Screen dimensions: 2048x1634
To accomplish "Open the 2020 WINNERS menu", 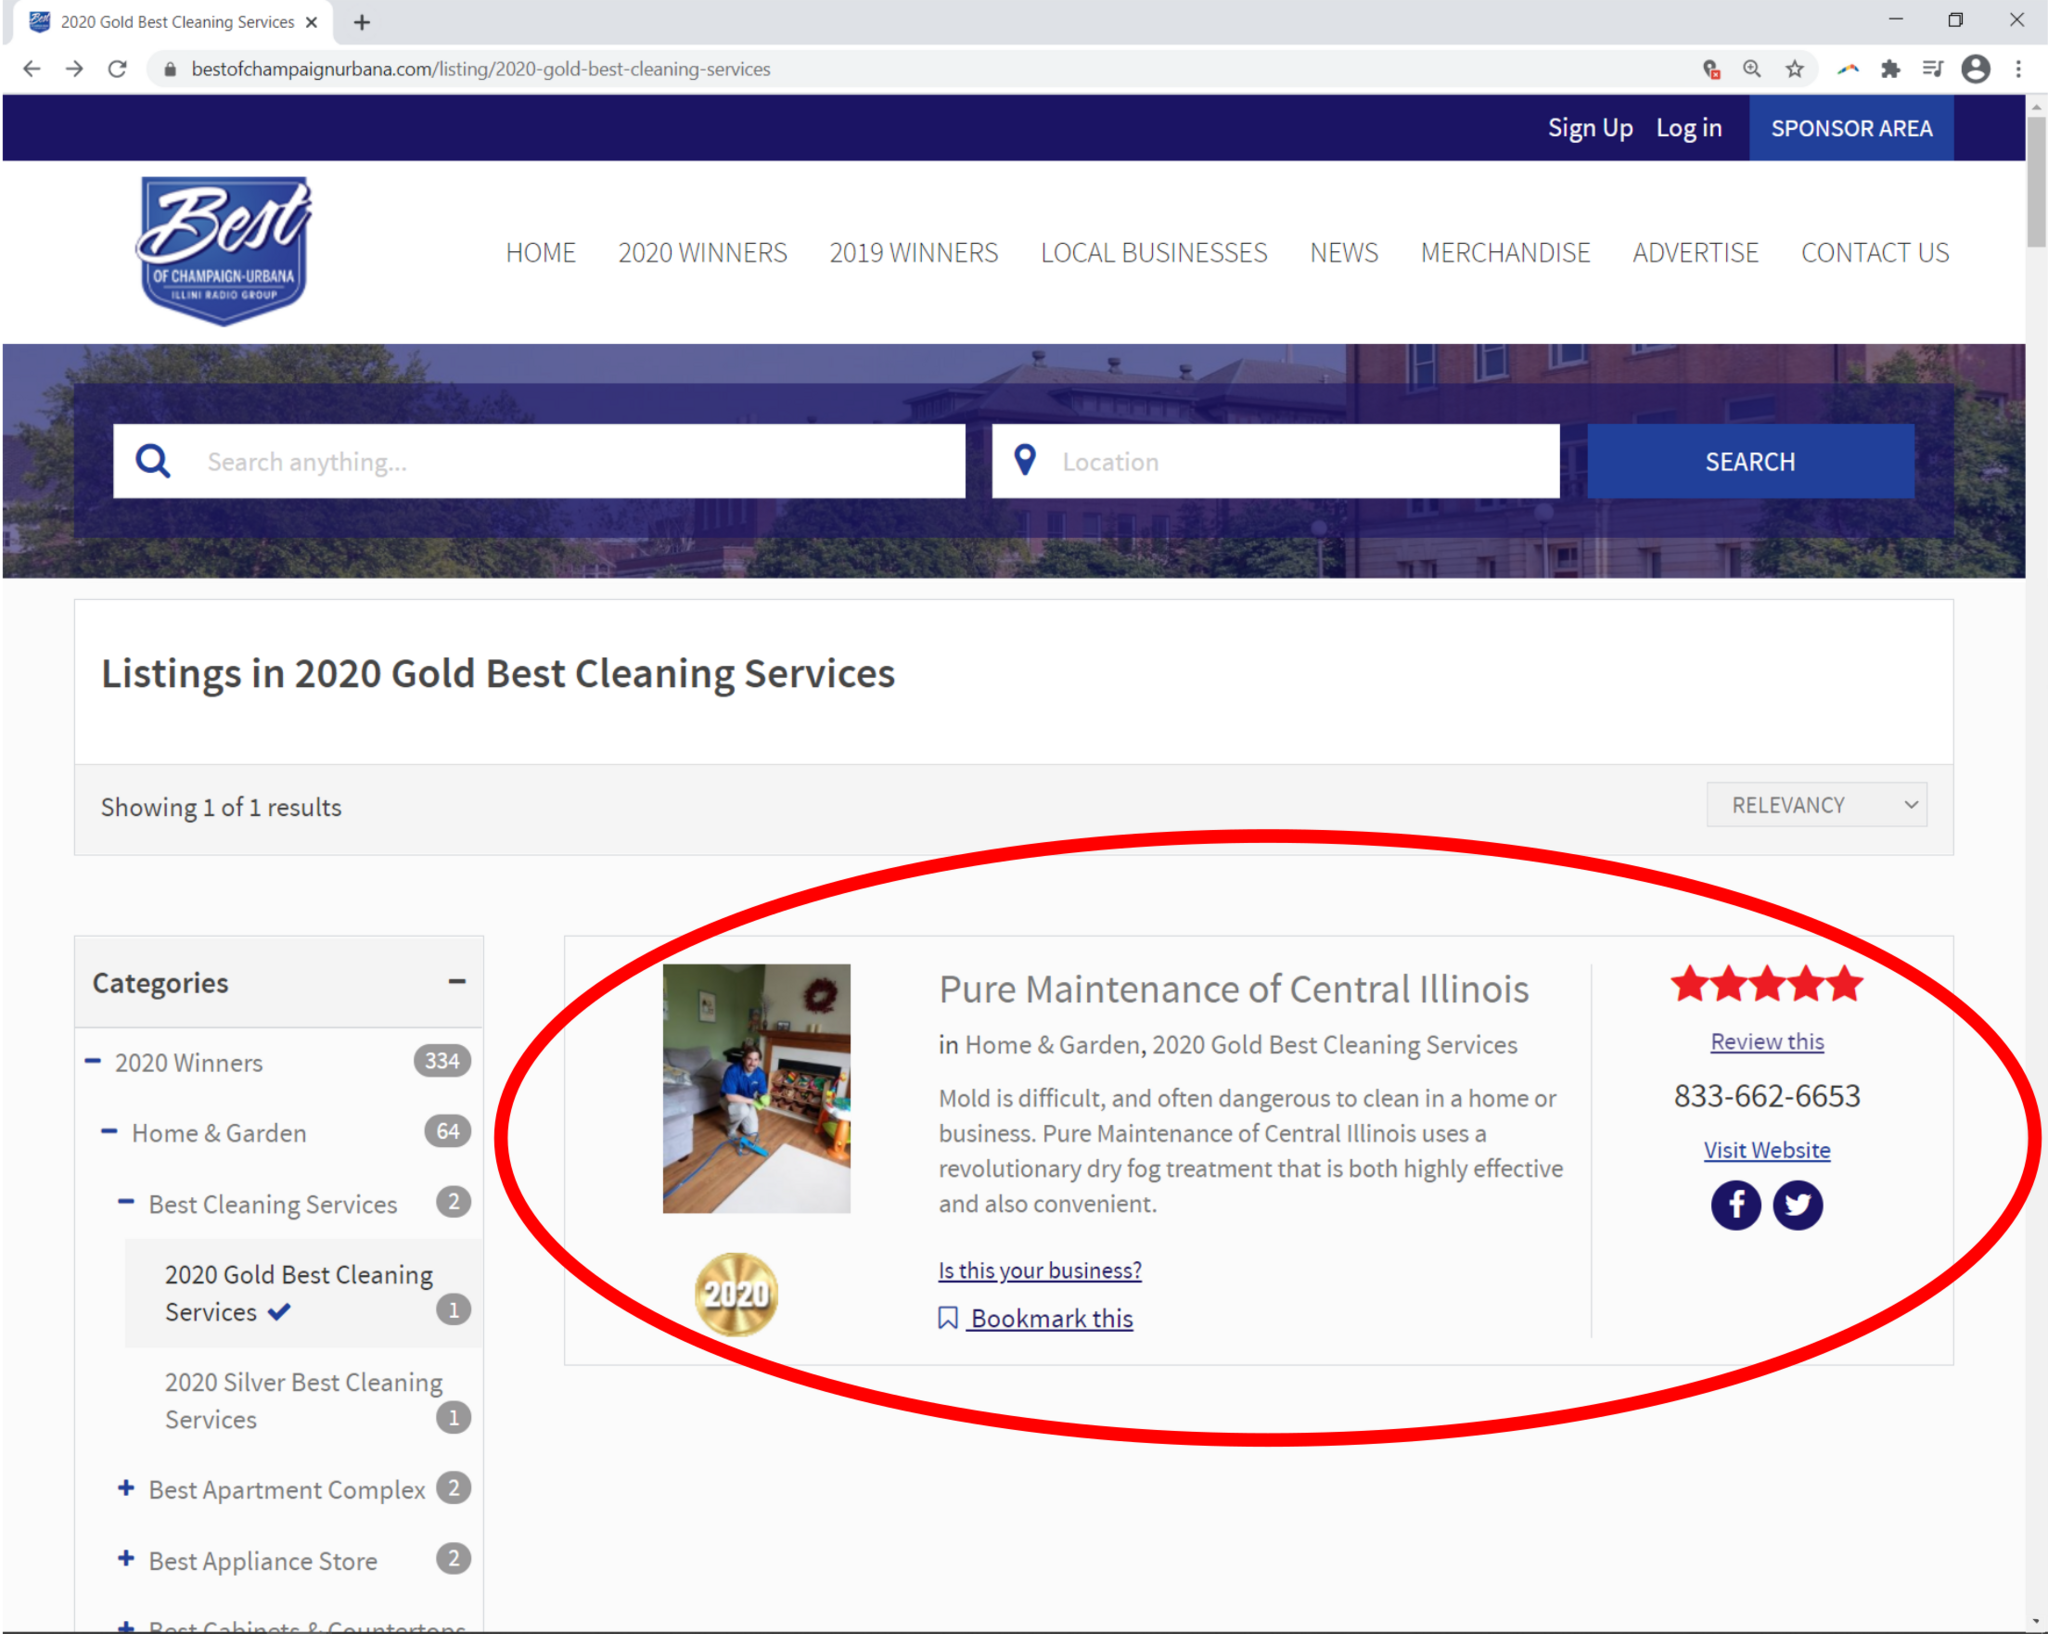I will [x=703, y=253].
